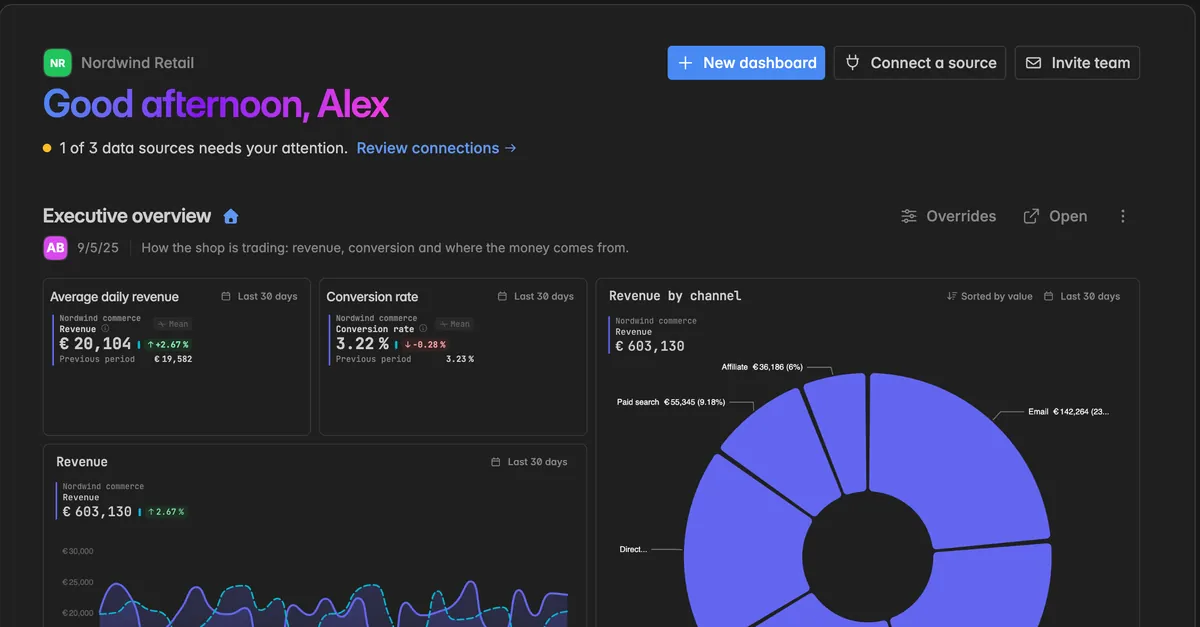Click the +2.67% change badge on daily revenue

pyautogui.click(x=167, y=344)
